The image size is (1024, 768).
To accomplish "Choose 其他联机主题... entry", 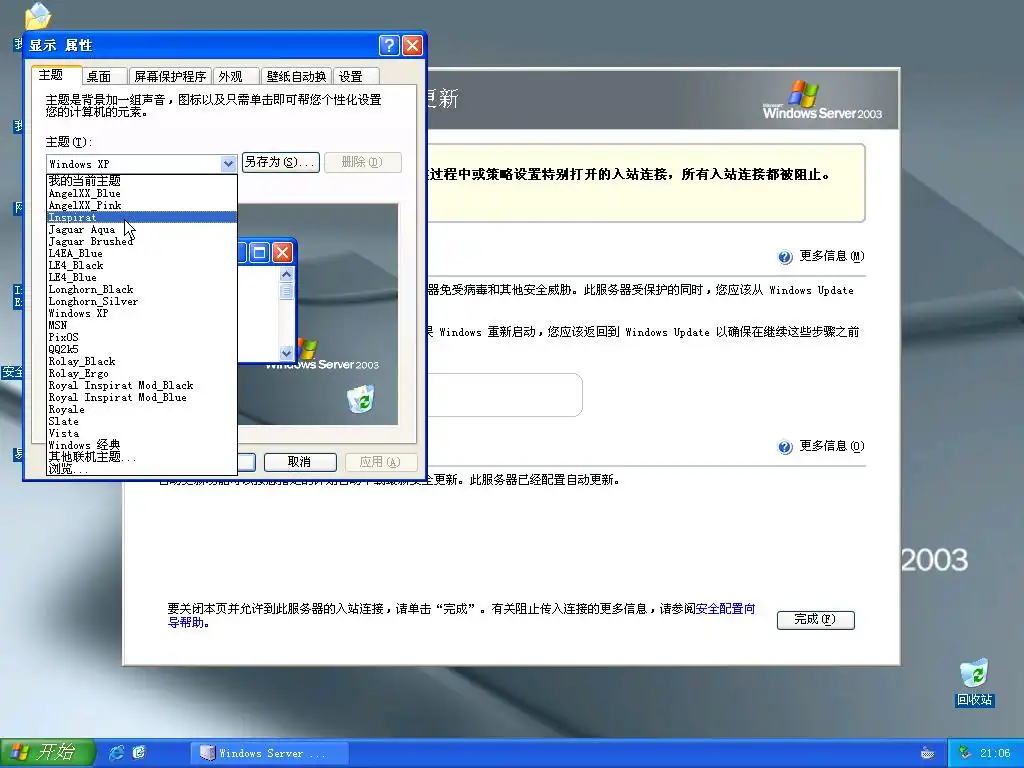I will [x=142, y=456].
